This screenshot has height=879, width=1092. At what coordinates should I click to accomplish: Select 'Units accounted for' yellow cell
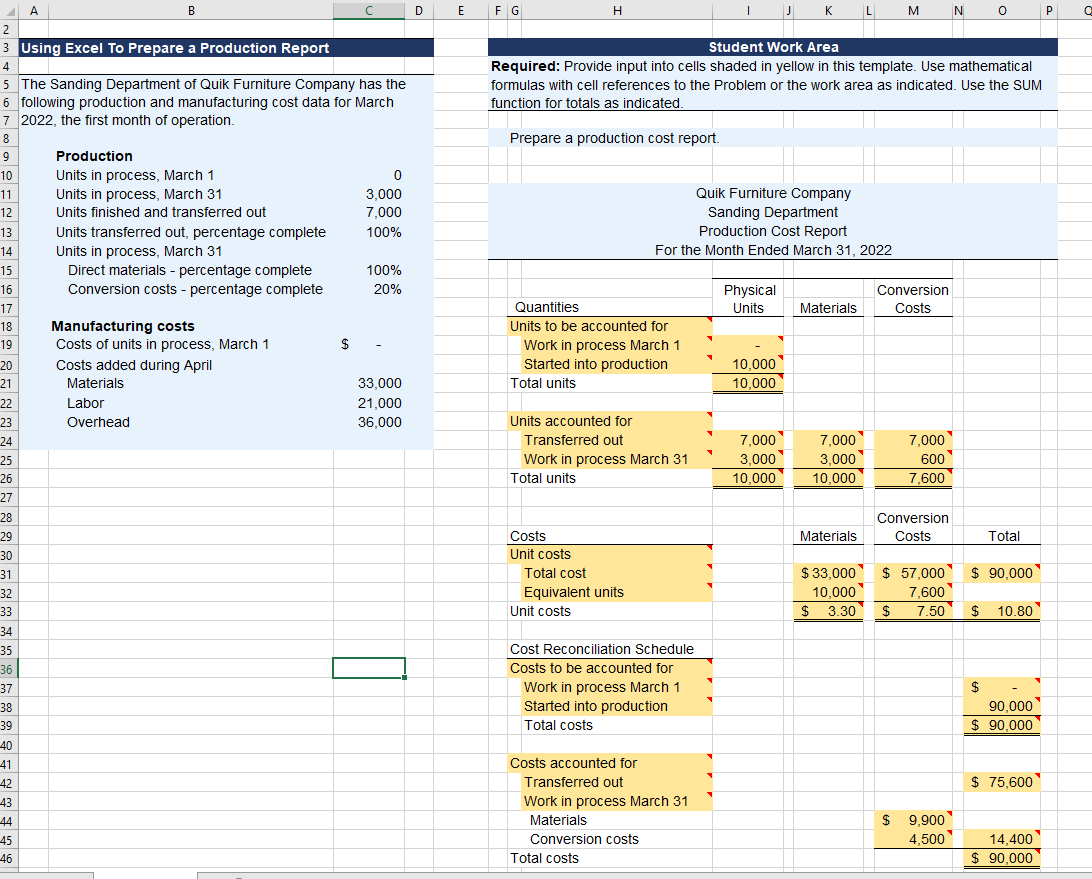[610, 421]
